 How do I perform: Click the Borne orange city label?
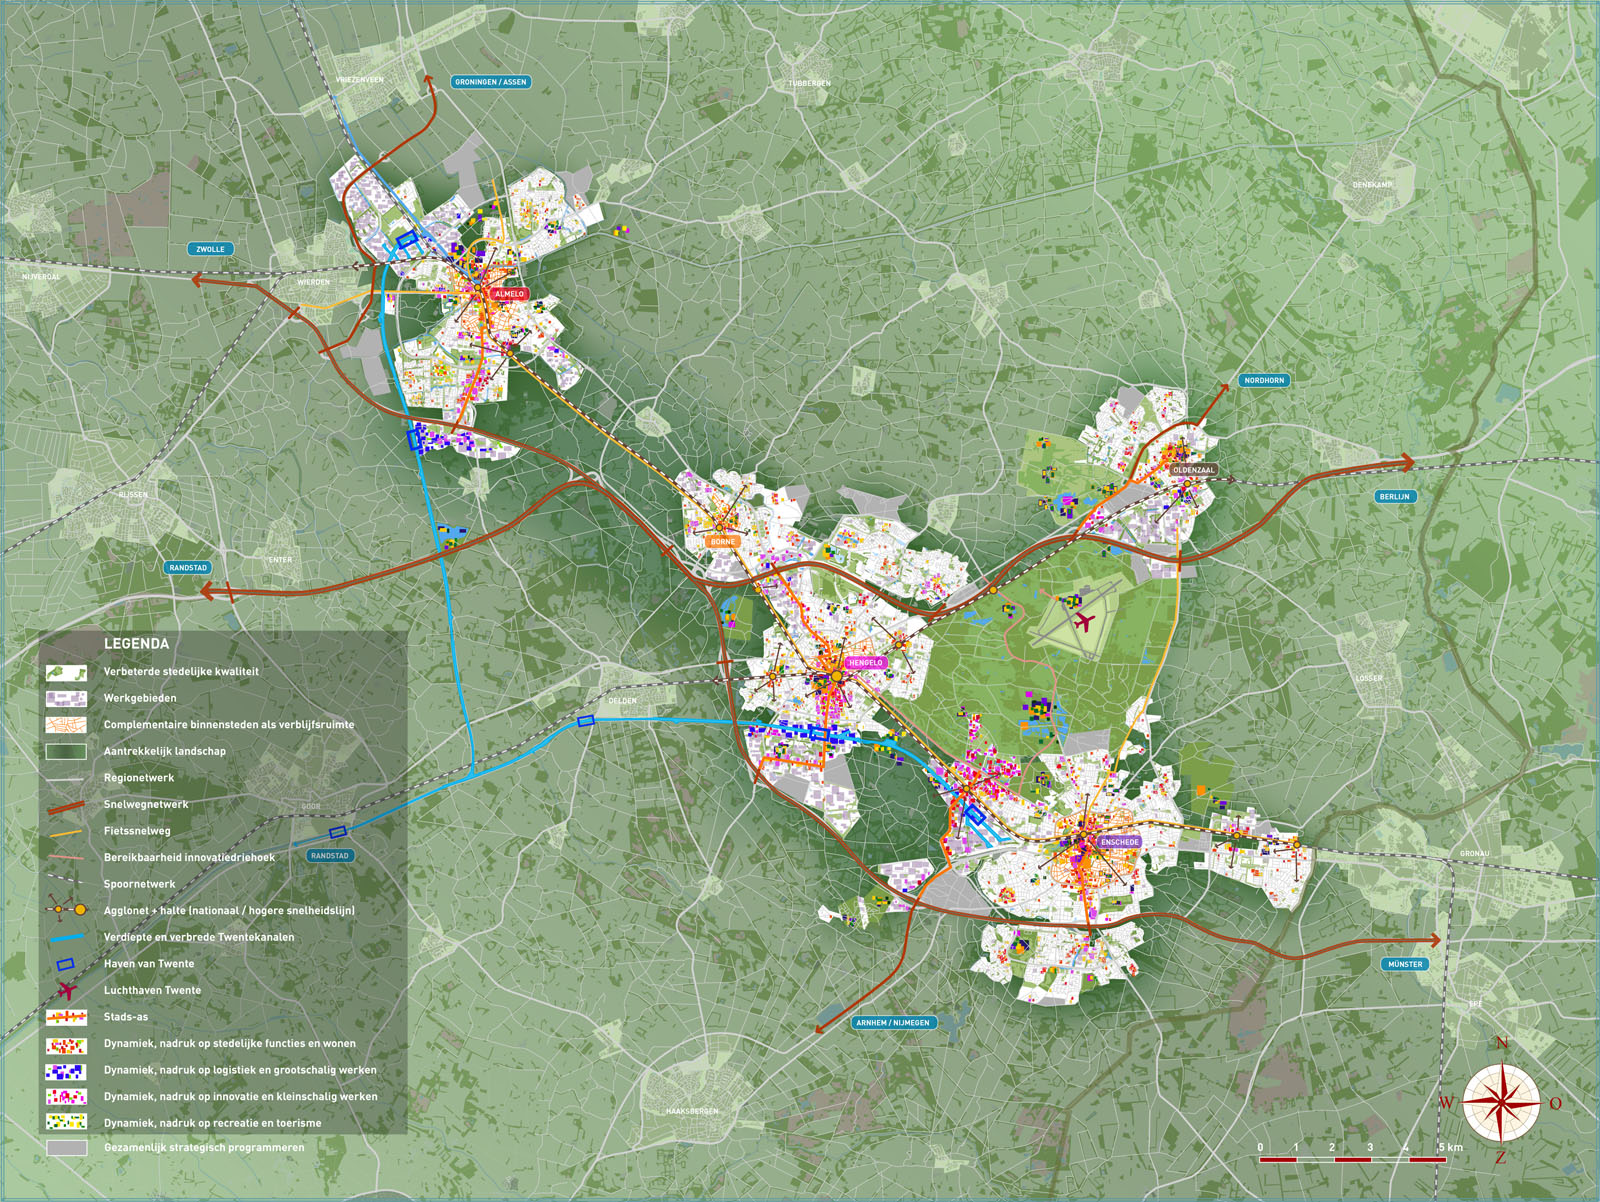[x=723, y=541]
